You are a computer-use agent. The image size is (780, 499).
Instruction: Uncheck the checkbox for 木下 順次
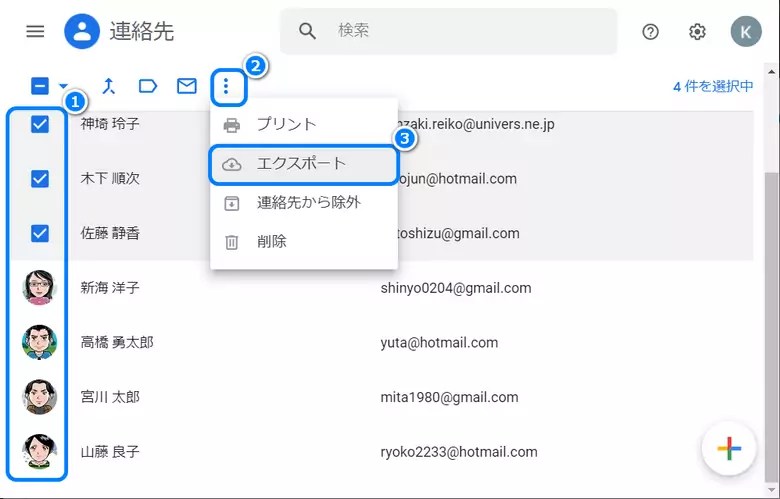pyautogui.click(x=40, y=179)
